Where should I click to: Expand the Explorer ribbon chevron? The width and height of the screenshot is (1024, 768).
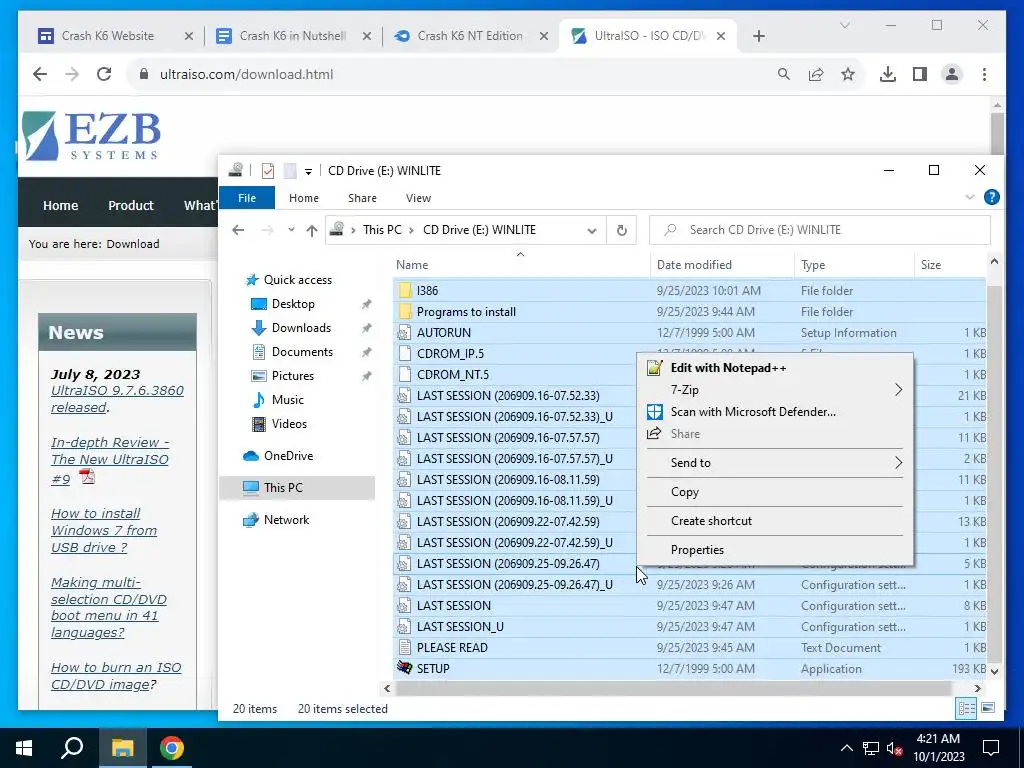(x=970, y=197)
